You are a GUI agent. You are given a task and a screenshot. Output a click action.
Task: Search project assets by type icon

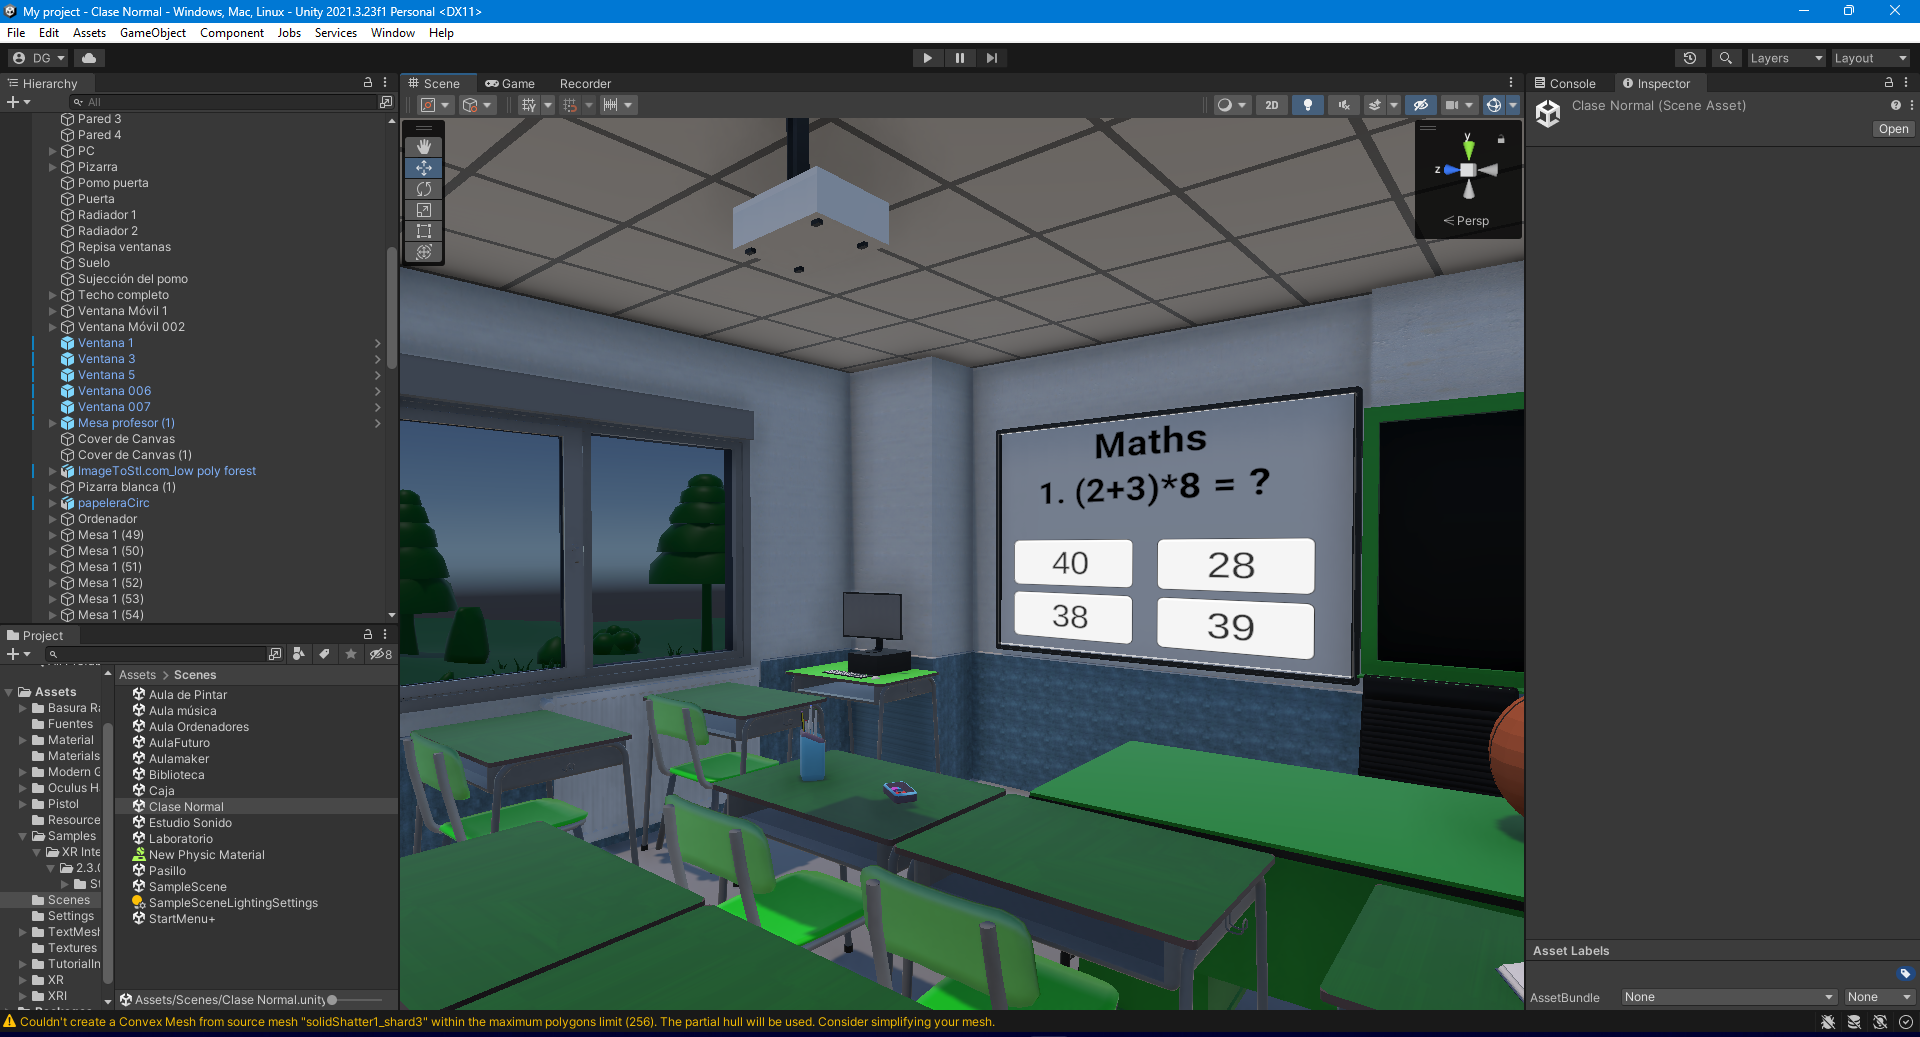(x=298, y=654)
